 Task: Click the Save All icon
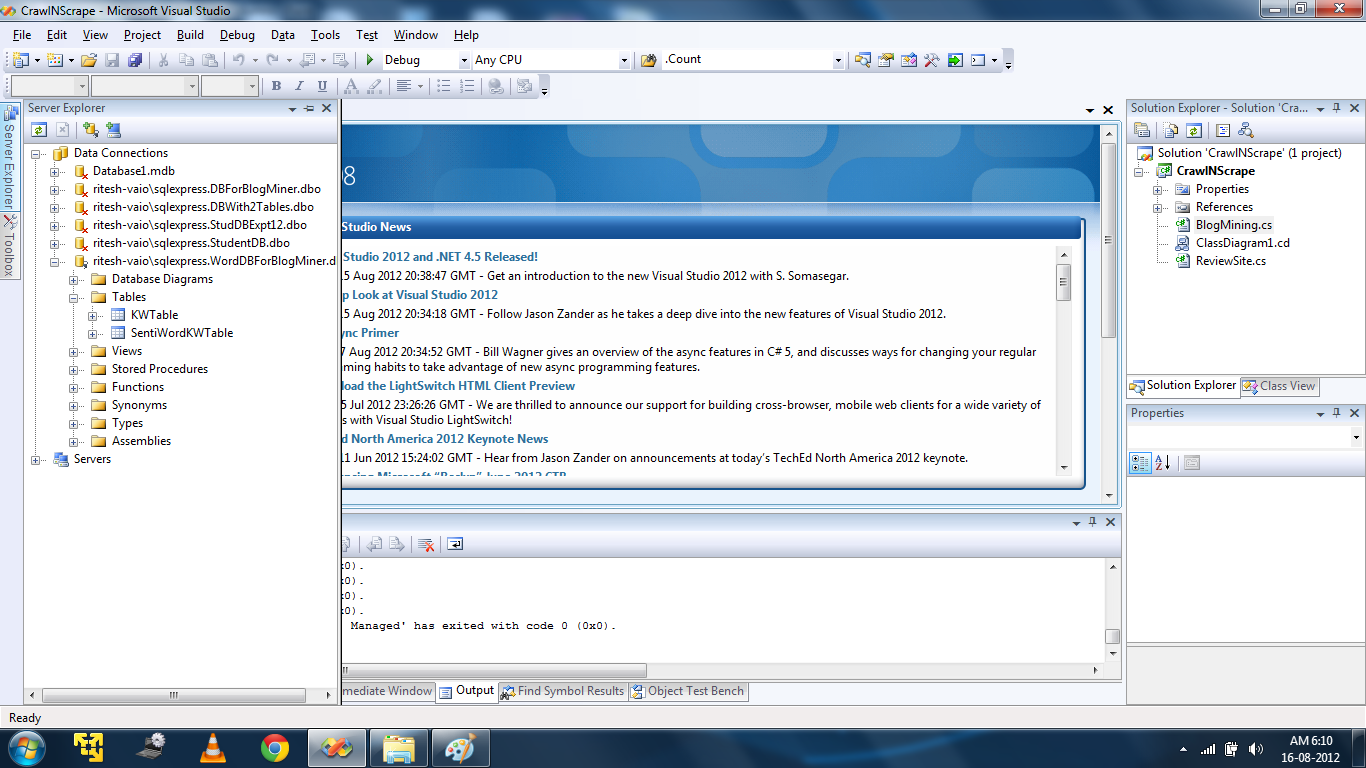pos(135,60)
